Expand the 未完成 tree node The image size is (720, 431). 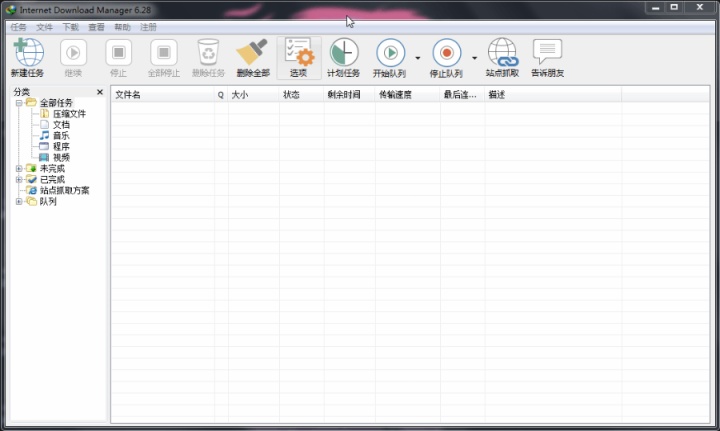[x=19, y=168]
